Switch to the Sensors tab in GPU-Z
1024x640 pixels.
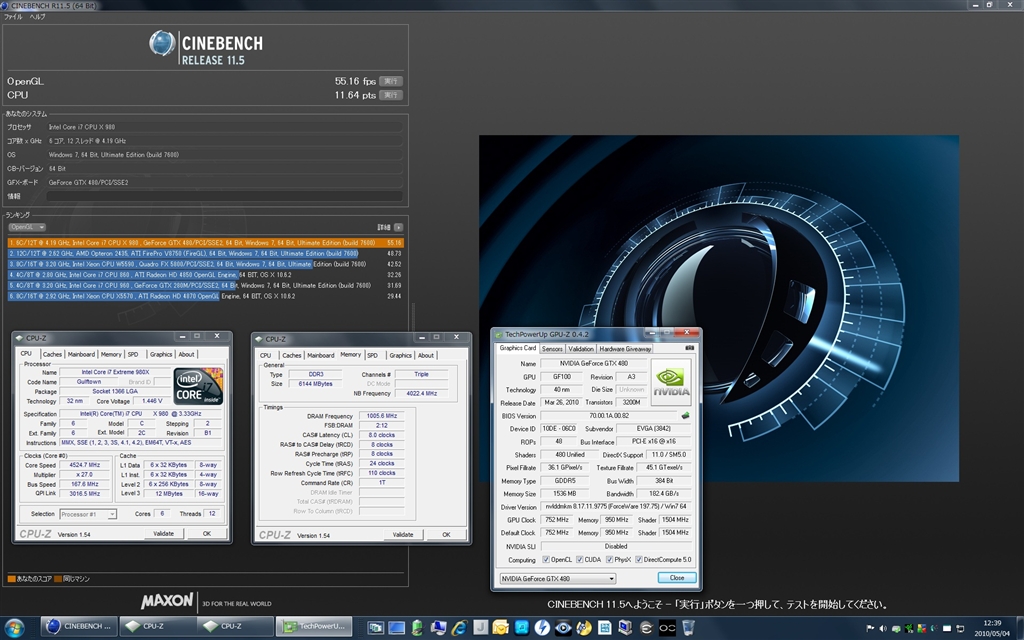point(552,349)
